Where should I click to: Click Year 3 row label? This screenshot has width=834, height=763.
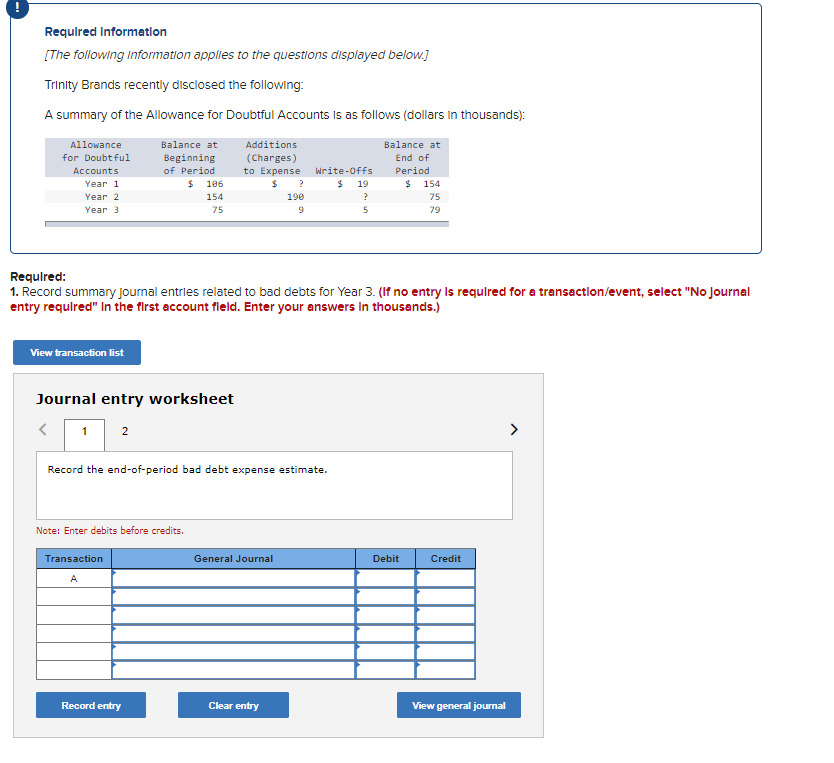coord(102,210)
